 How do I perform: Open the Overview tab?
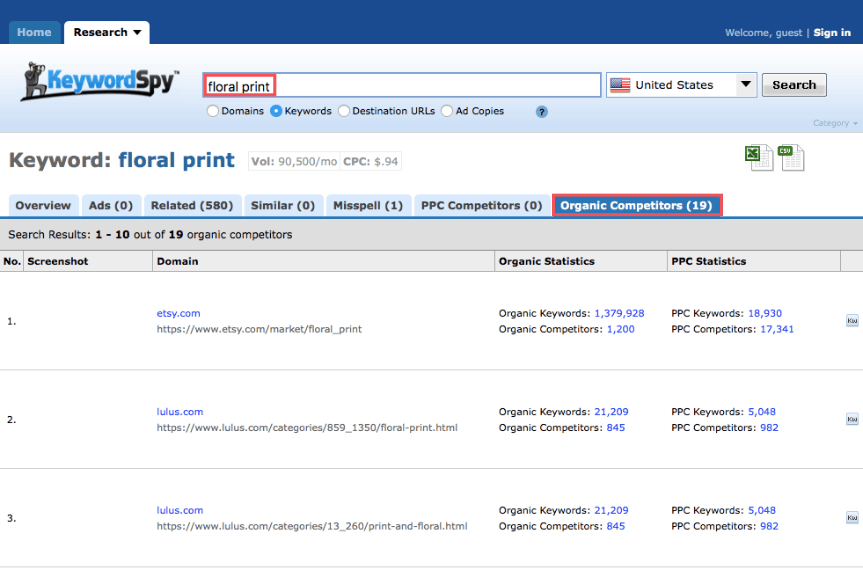[x=43, y=206]
